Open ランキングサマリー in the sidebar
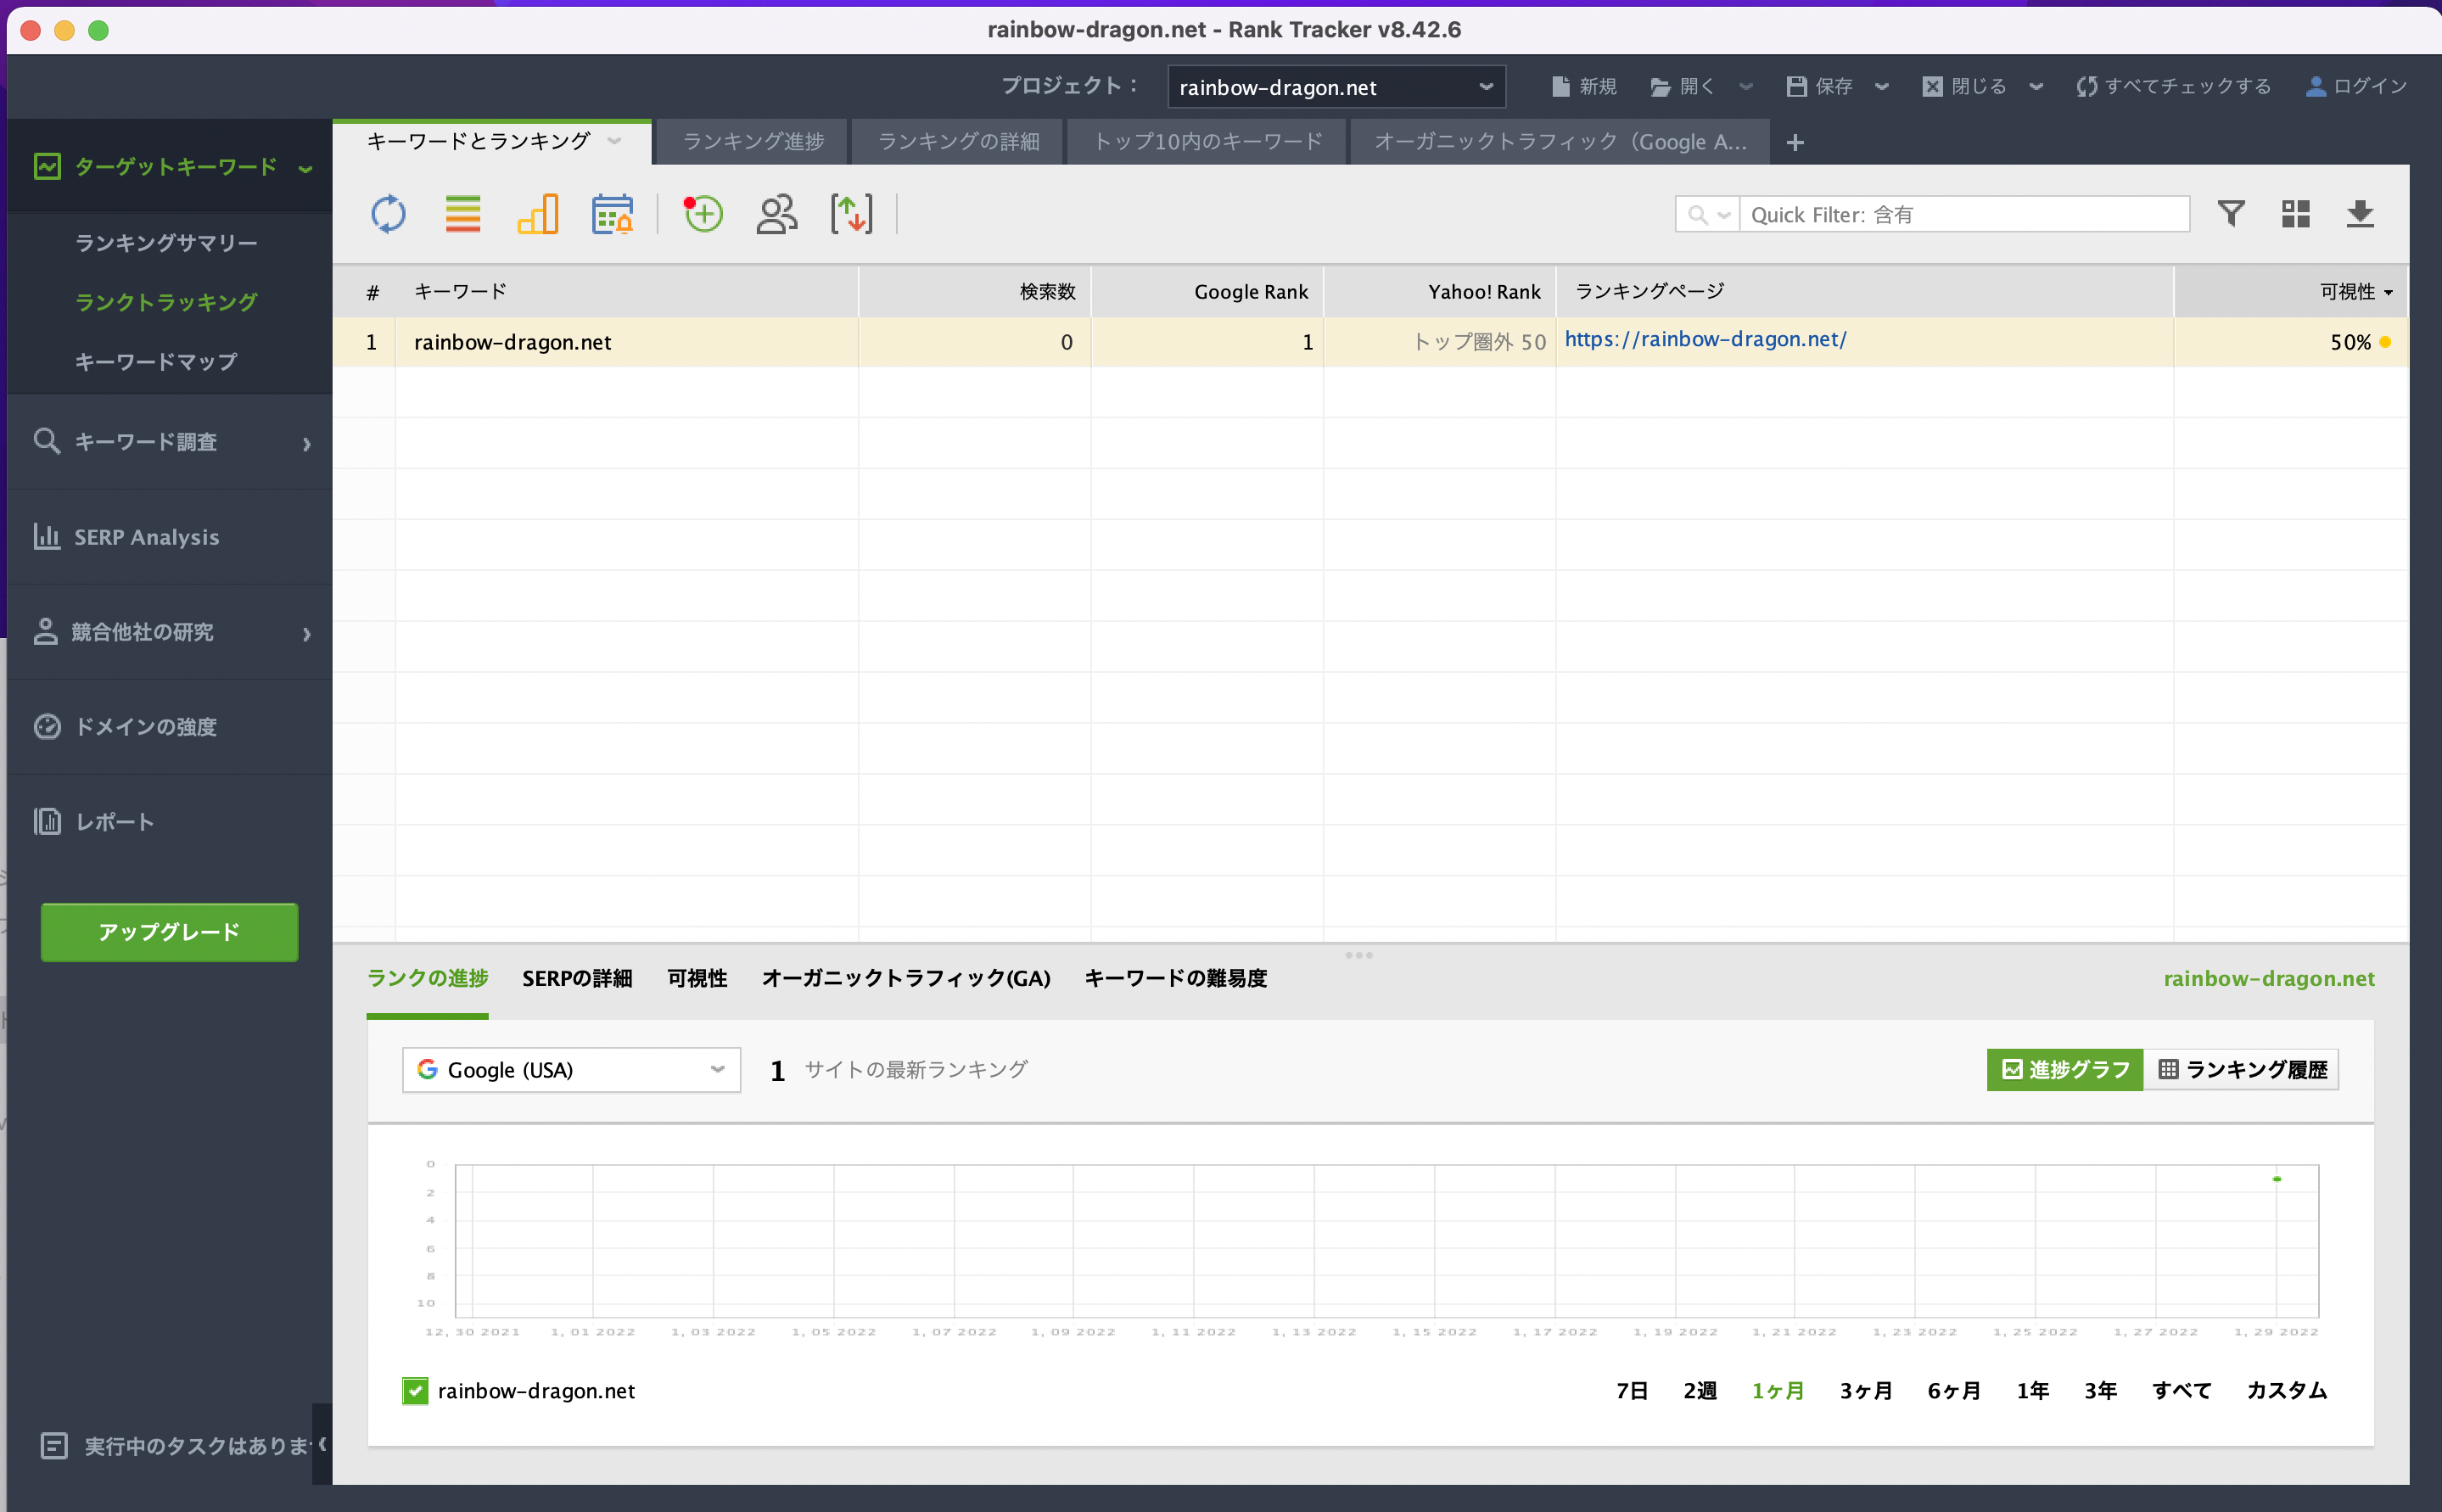Screen dimensions: 2442x1512 coord(166,243)
